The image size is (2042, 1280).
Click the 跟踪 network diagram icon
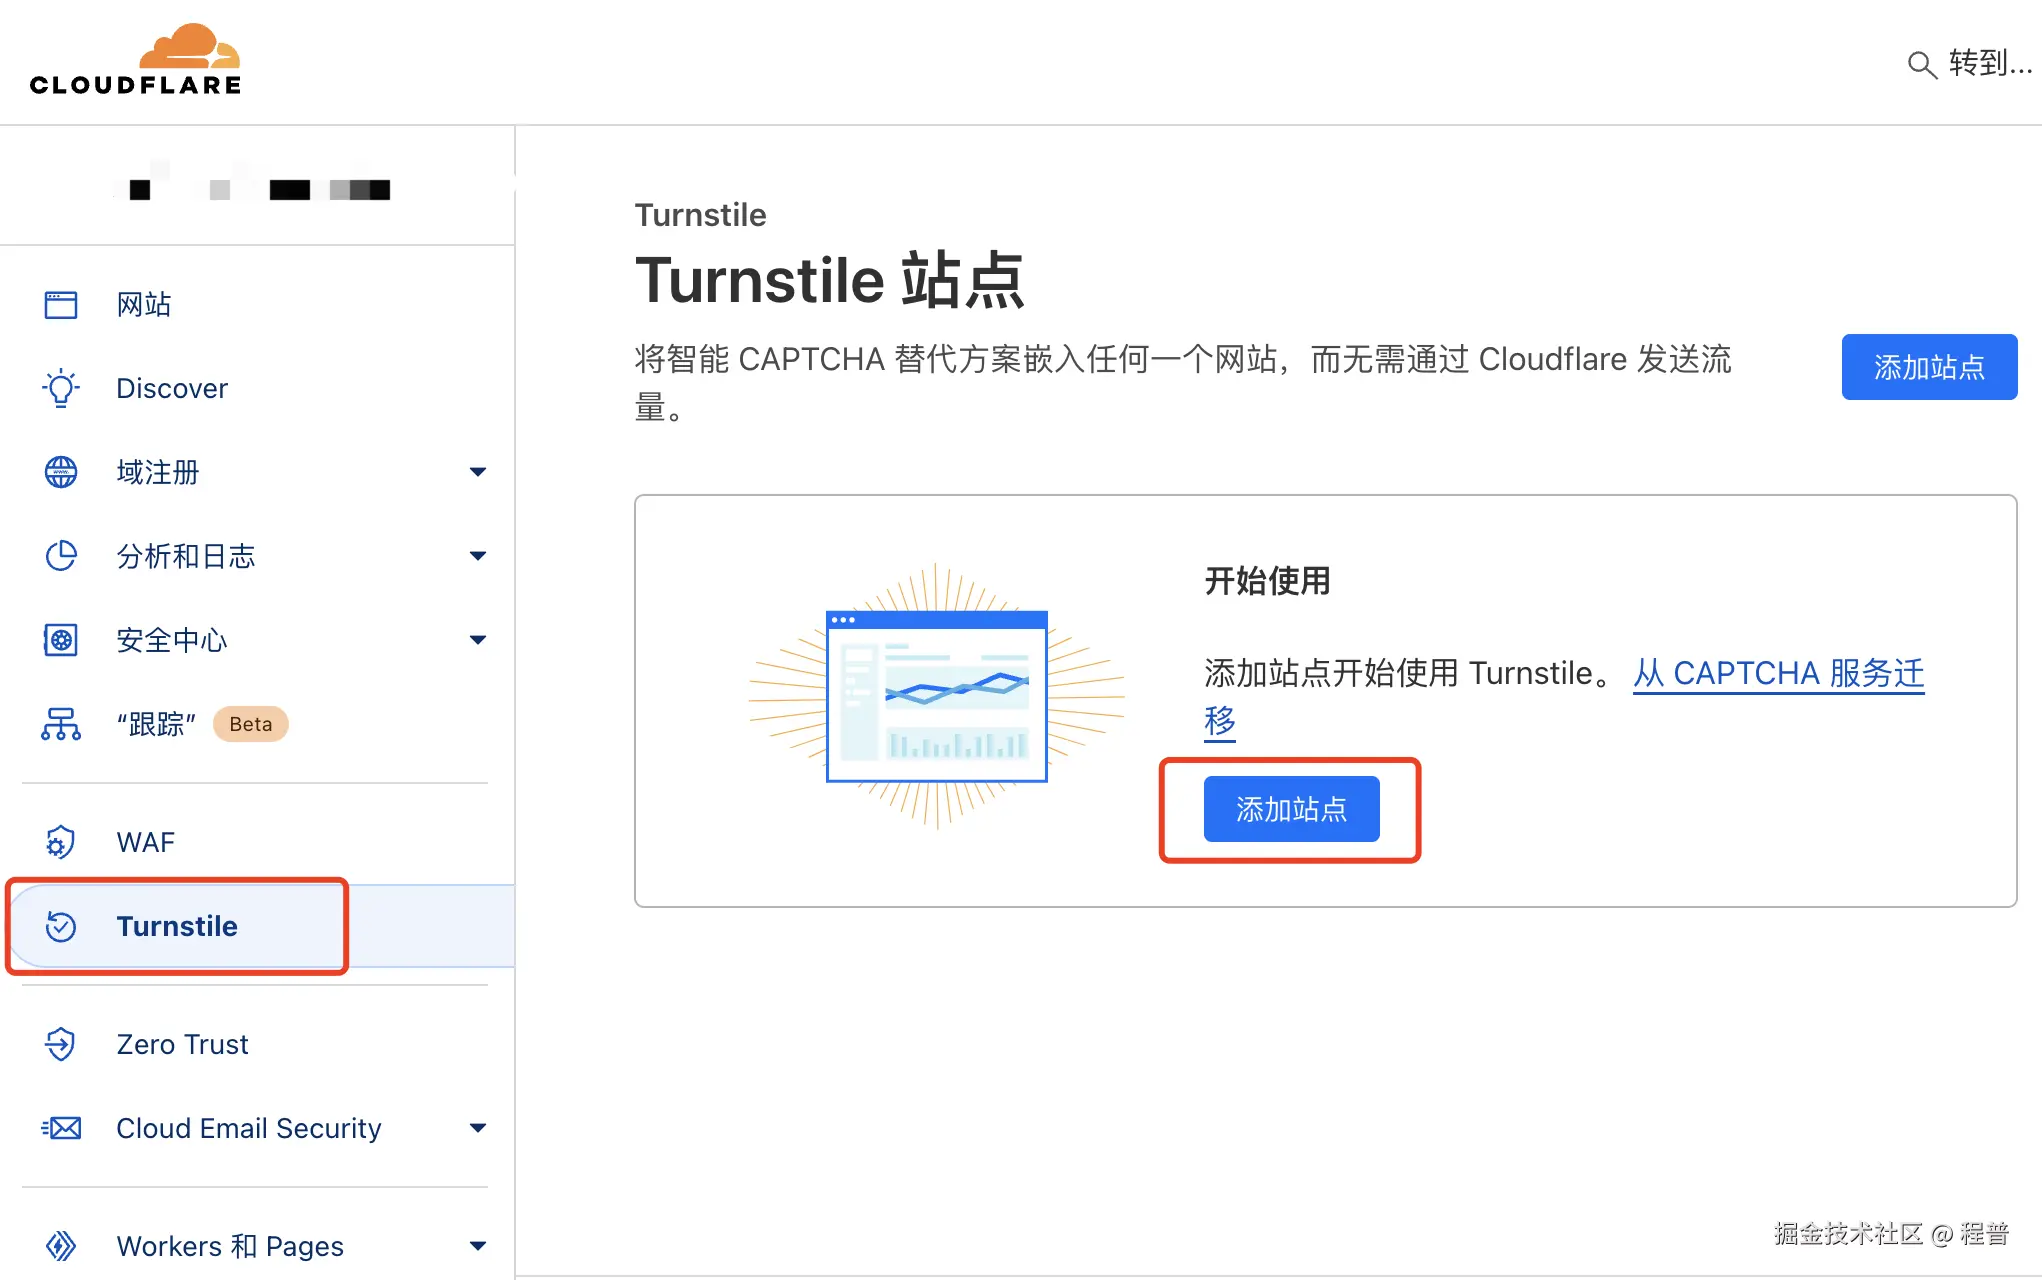pyautogui.click(x=61, y=724)
